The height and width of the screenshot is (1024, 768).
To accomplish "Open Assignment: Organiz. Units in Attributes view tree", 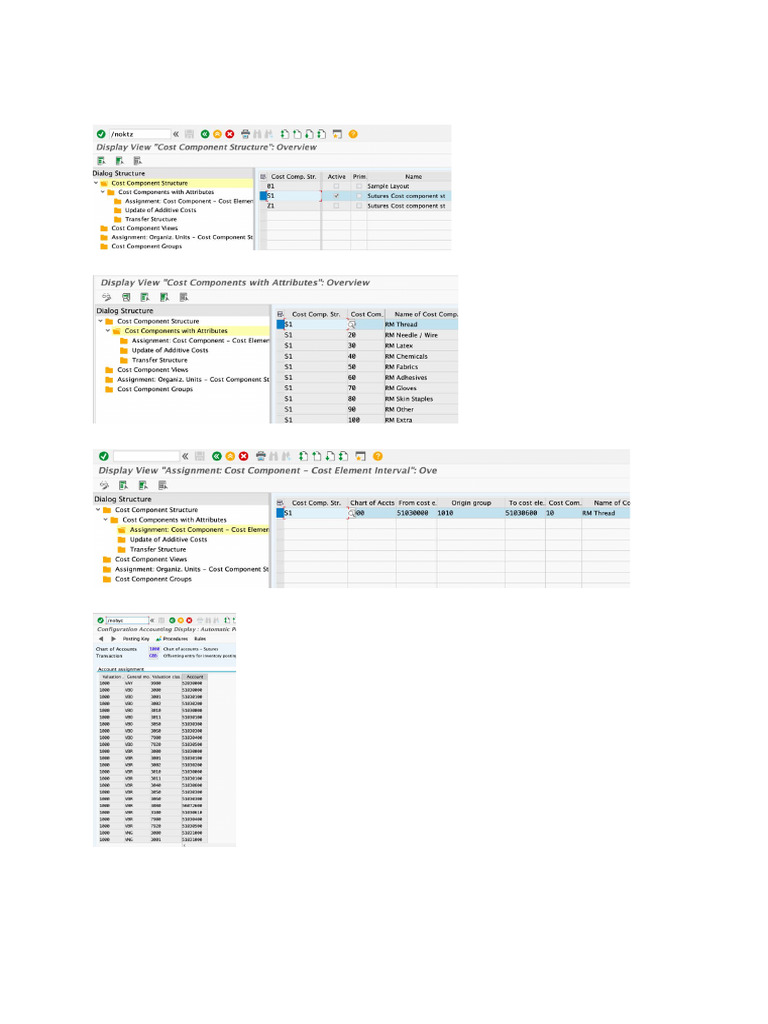I will click(x=193, y=379).
